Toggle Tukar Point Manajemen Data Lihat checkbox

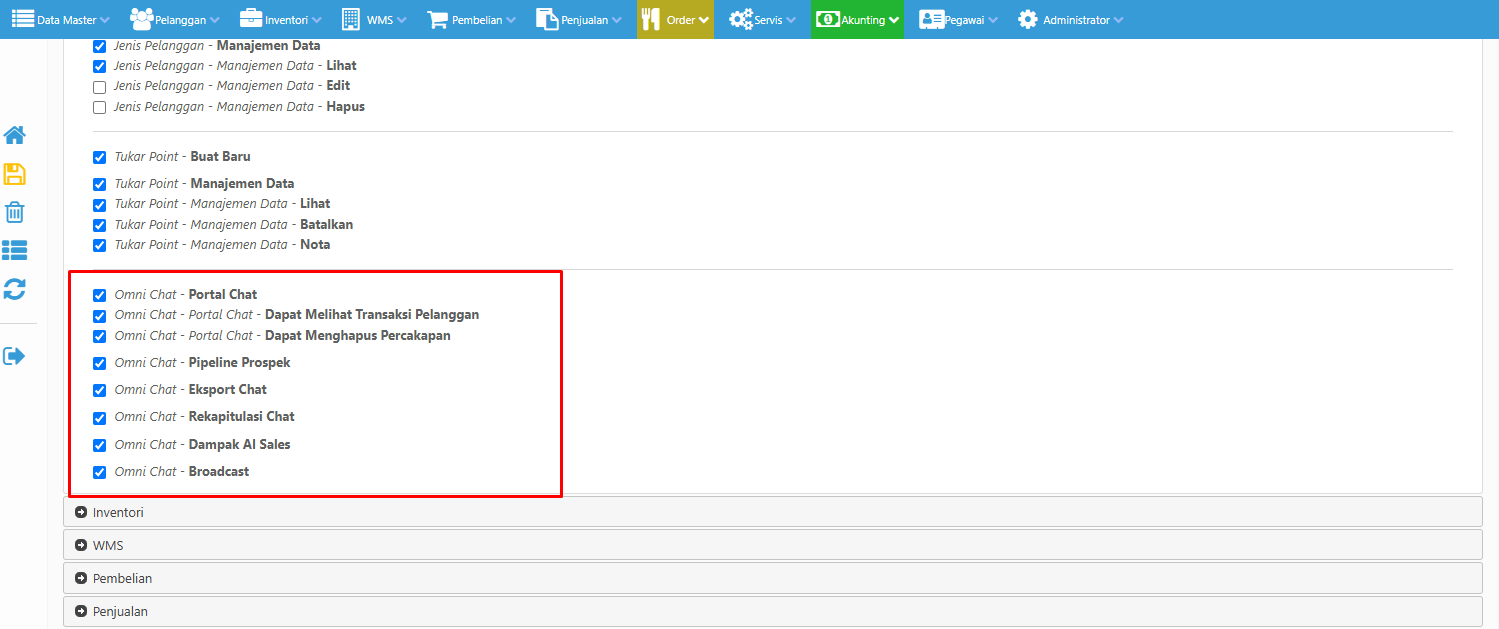click(99, 204)
